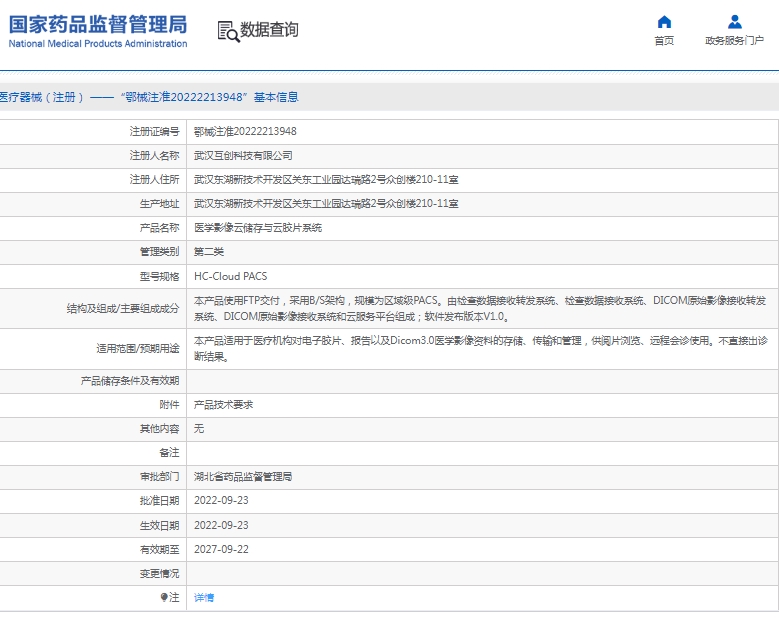Click the 数据查询 search document icon
Viewport: 779px width, 618px height.
point(229,31)
